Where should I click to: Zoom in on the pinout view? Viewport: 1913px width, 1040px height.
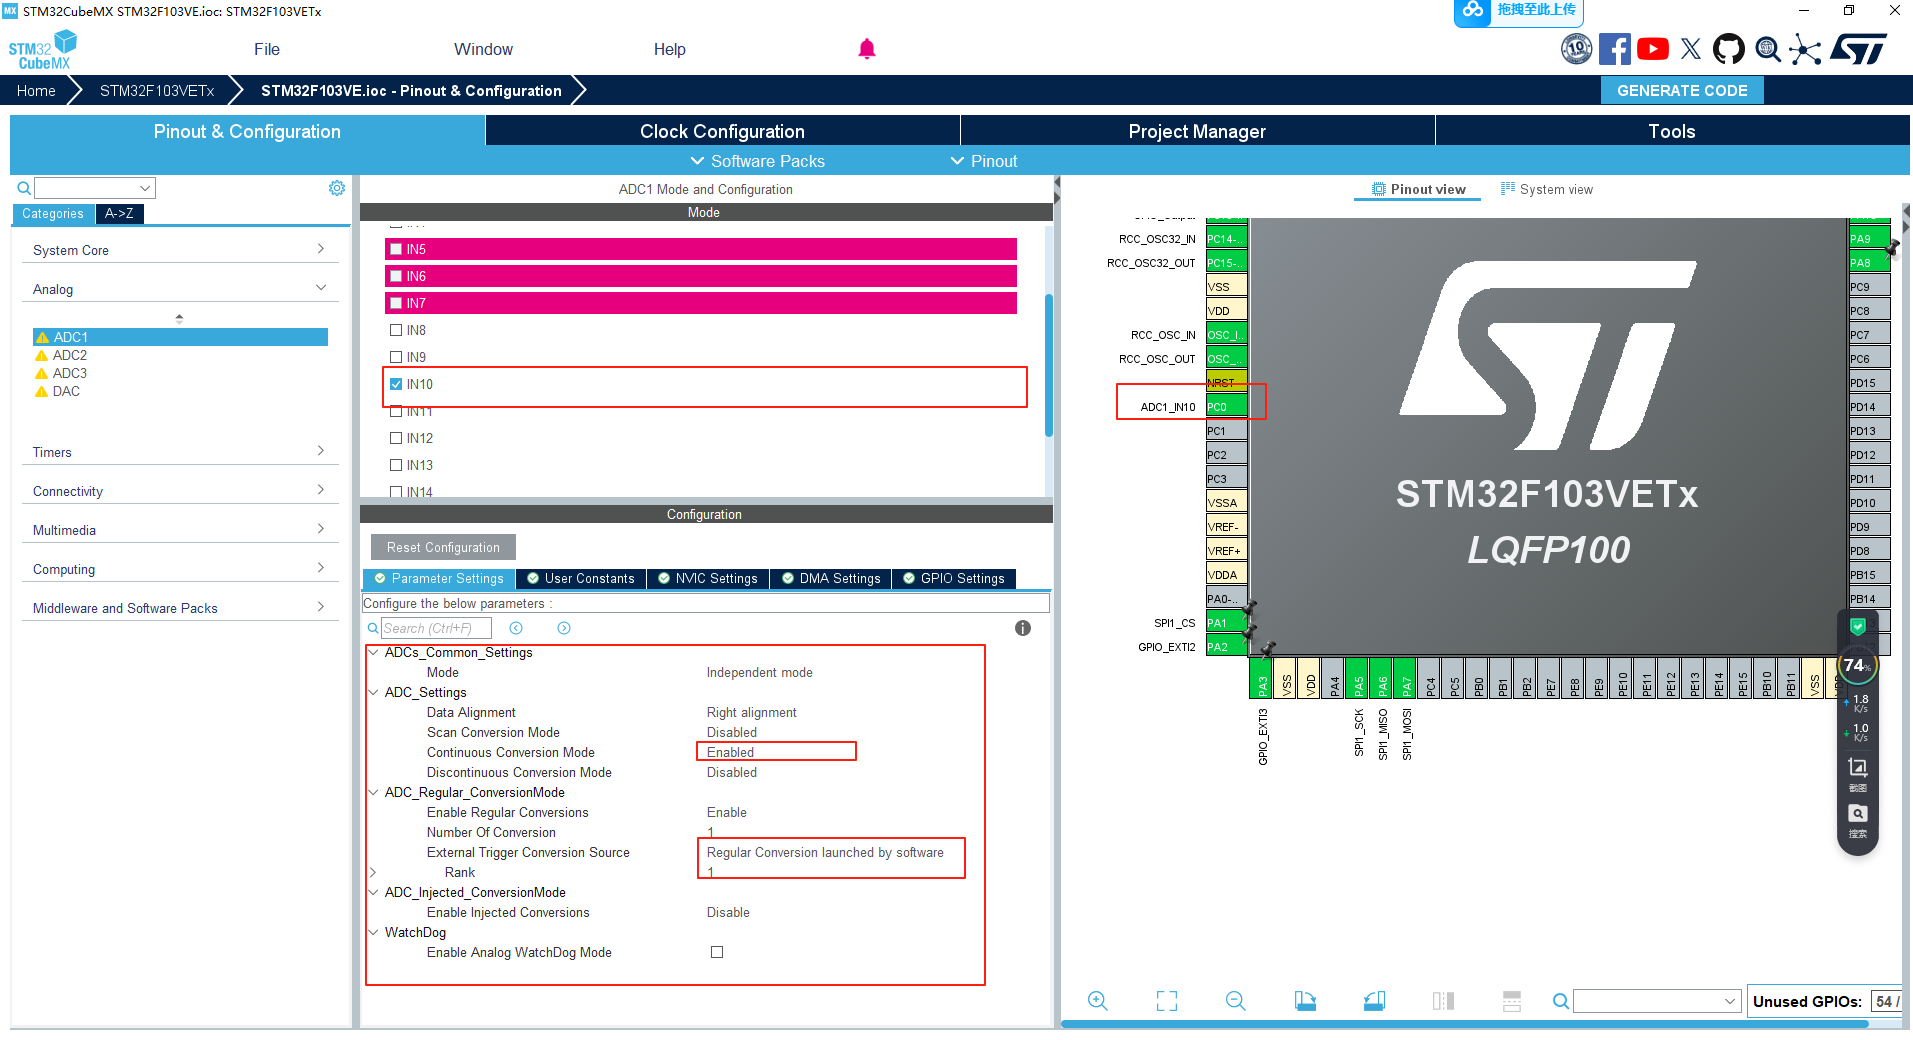click(x=1097, y=1001)
